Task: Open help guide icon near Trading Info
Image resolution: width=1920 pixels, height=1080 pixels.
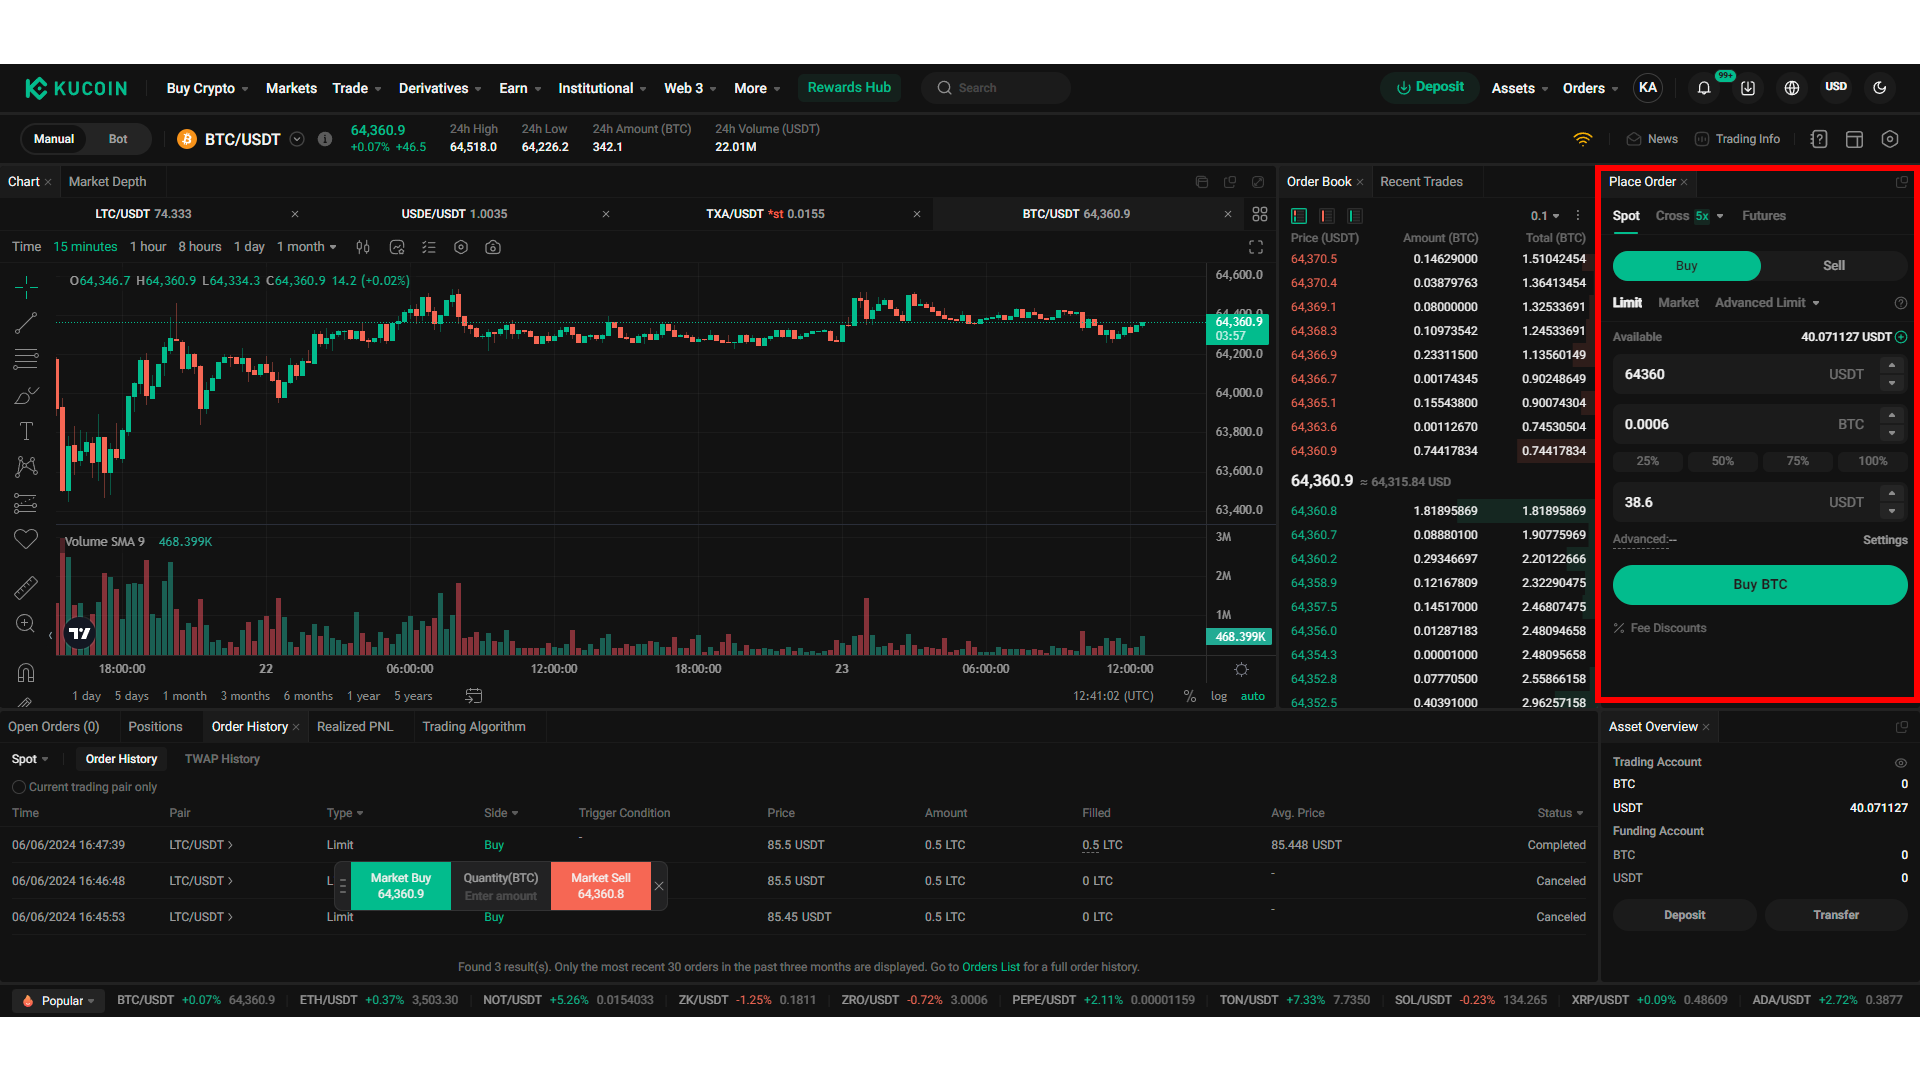Action: point(1819,139)
